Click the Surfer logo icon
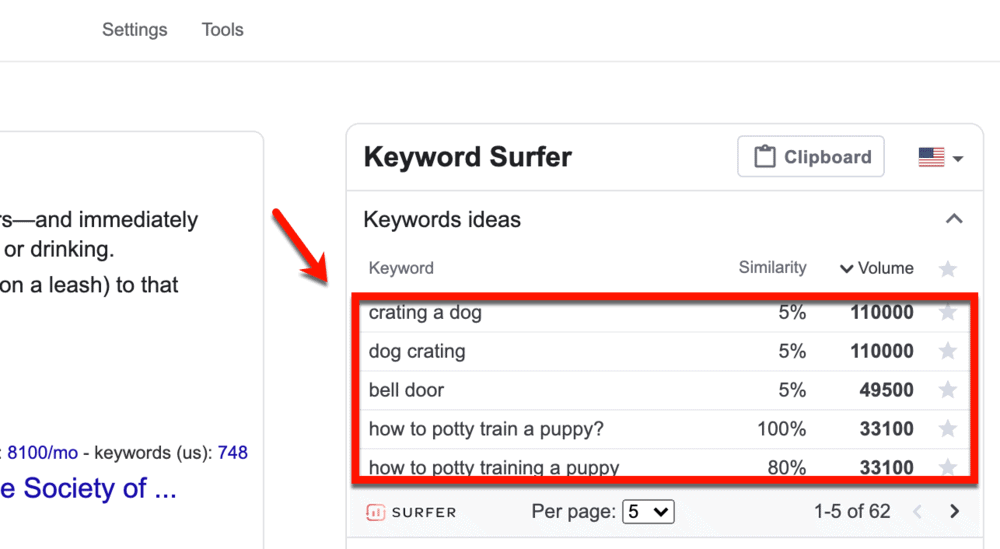The width and height of the screenshot is (1000, 549). tap(376, 512)
